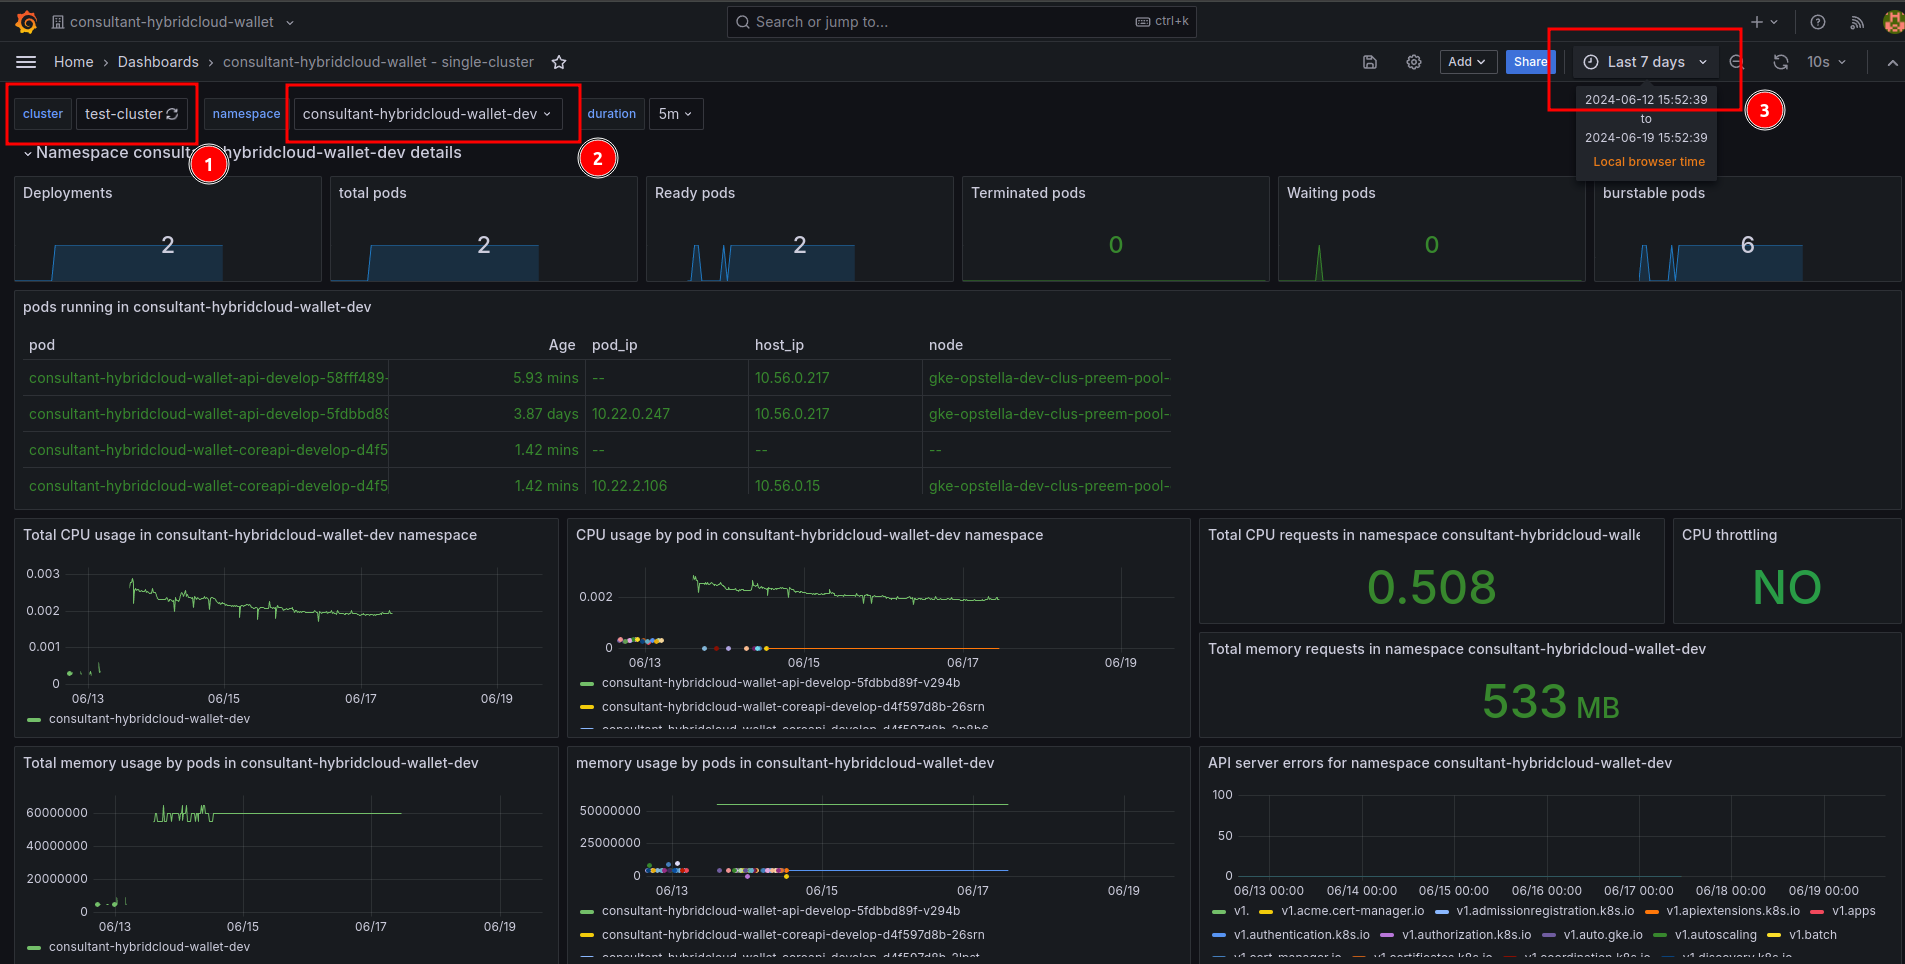Open the hamburger navigation menu
1905x964 pixels.
click(x=27, y=62)
